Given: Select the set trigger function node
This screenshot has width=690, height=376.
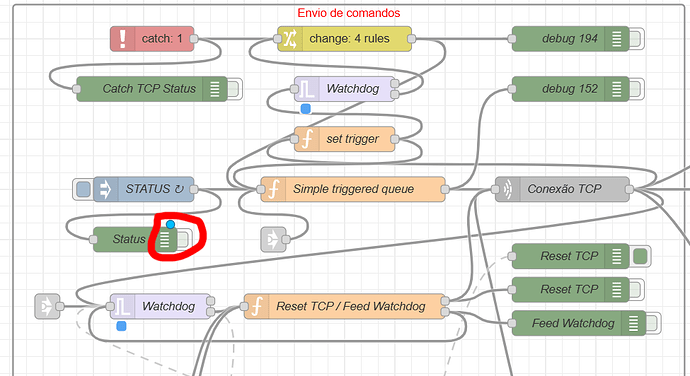Looking at the screenshot, I should click(345, 139).
